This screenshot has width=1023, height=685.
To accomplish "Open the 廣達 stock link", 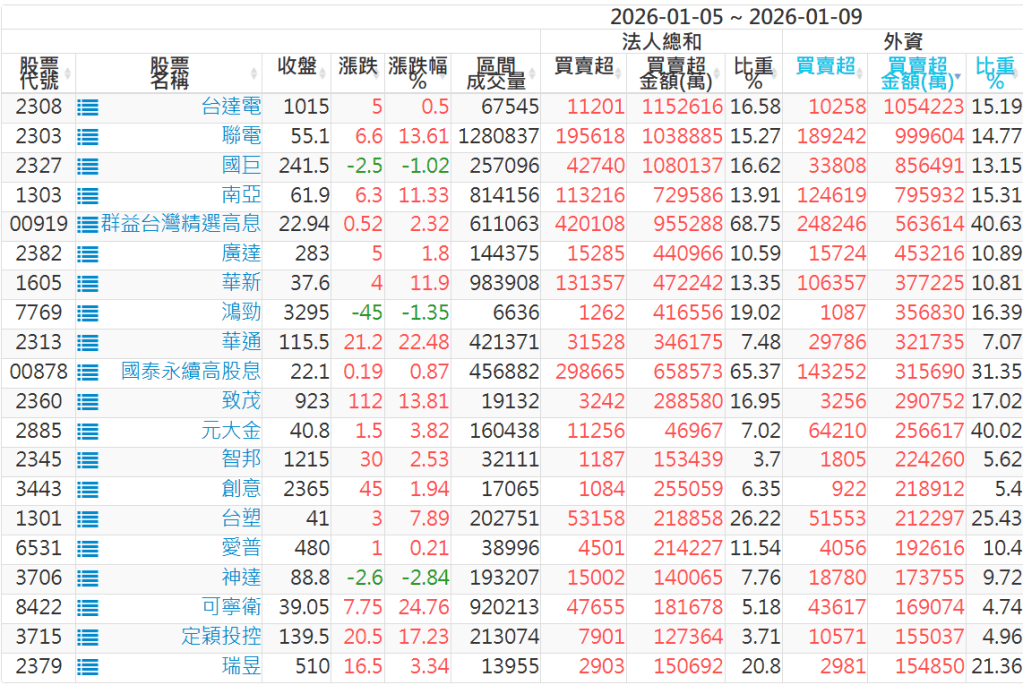I will [x=241, y=255].
